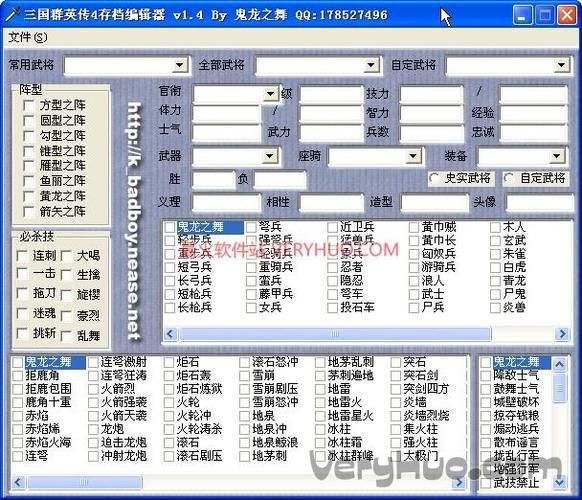Enable the 一击 skill checkbox
582x500 pixels.
point(22,274)
